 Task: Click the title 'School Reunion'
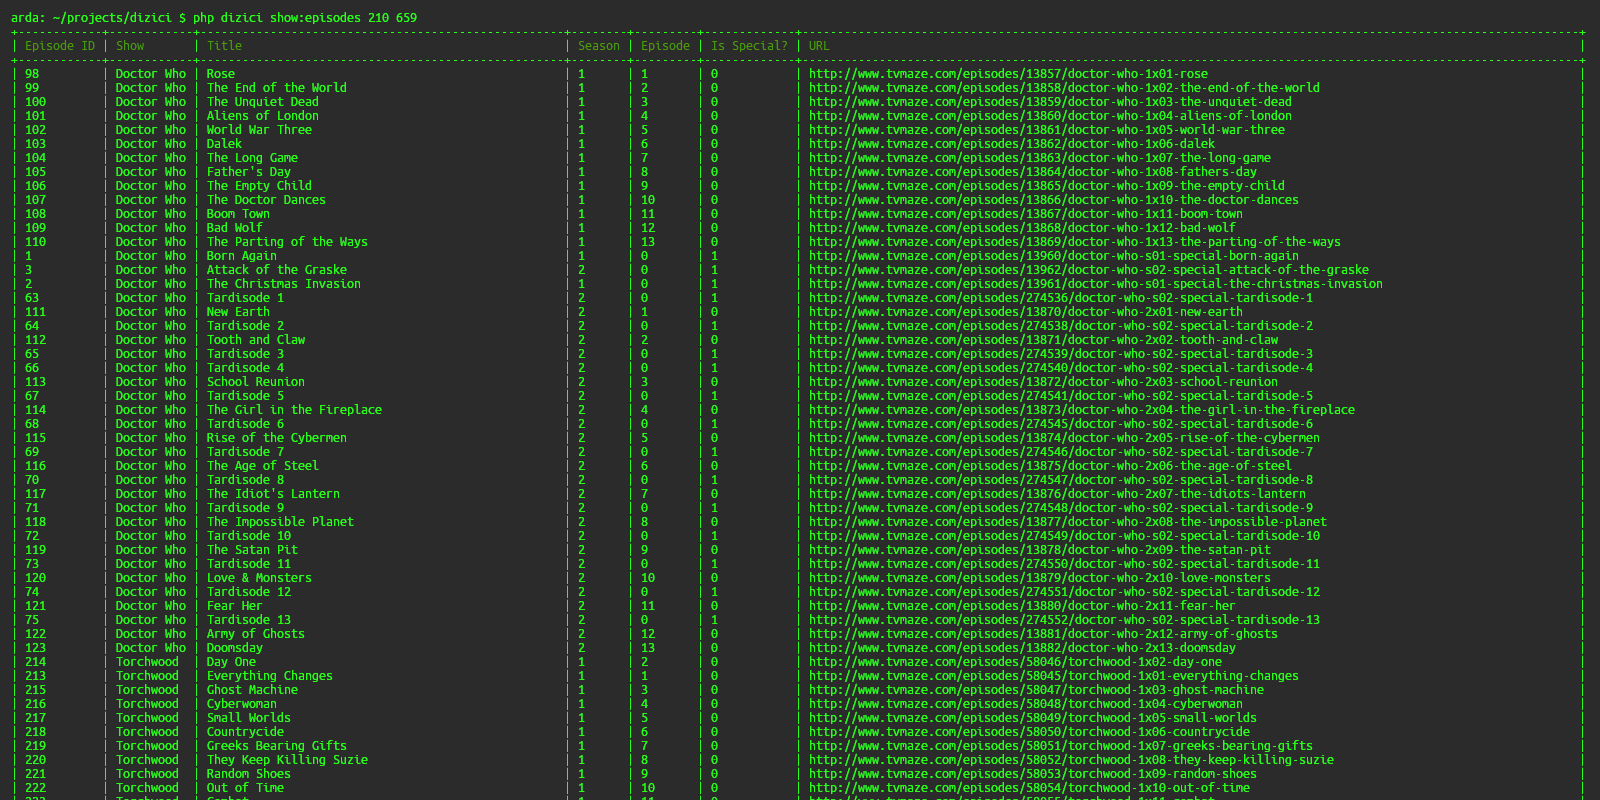pos(256,382)
